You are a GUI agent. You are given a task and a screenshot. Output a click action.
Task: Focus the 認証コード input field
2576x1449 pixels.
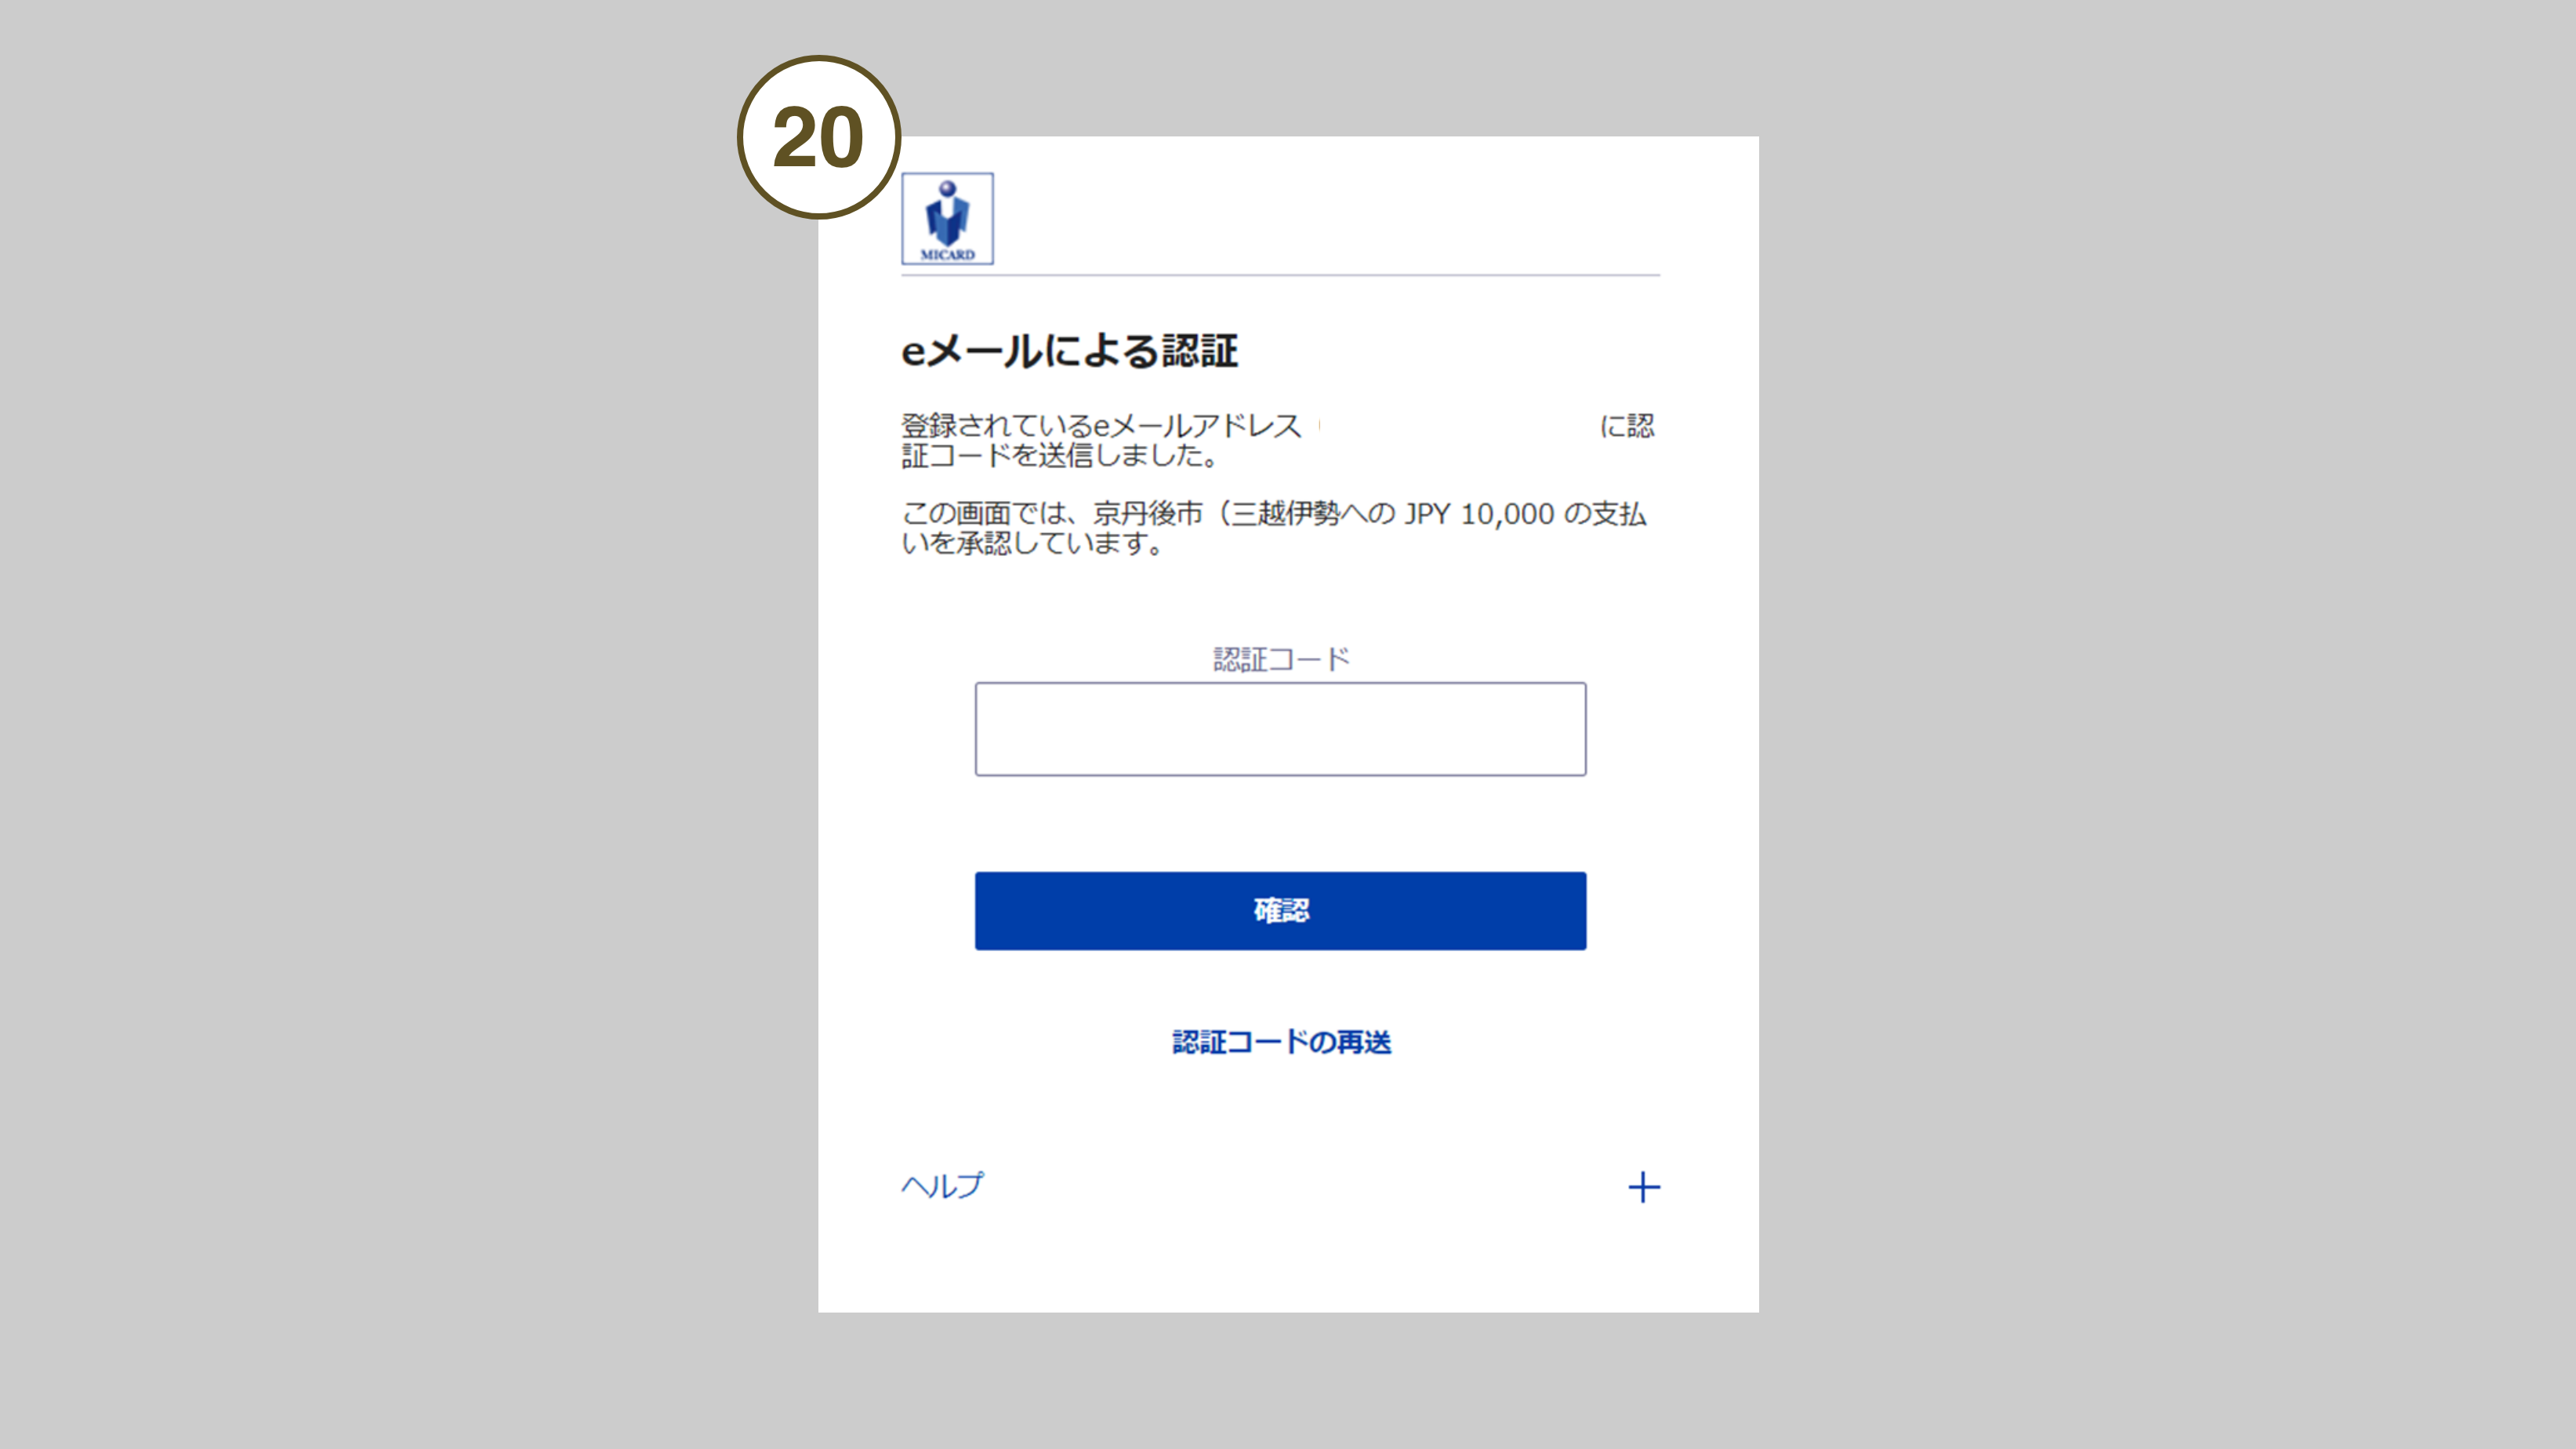(1280, 729)
